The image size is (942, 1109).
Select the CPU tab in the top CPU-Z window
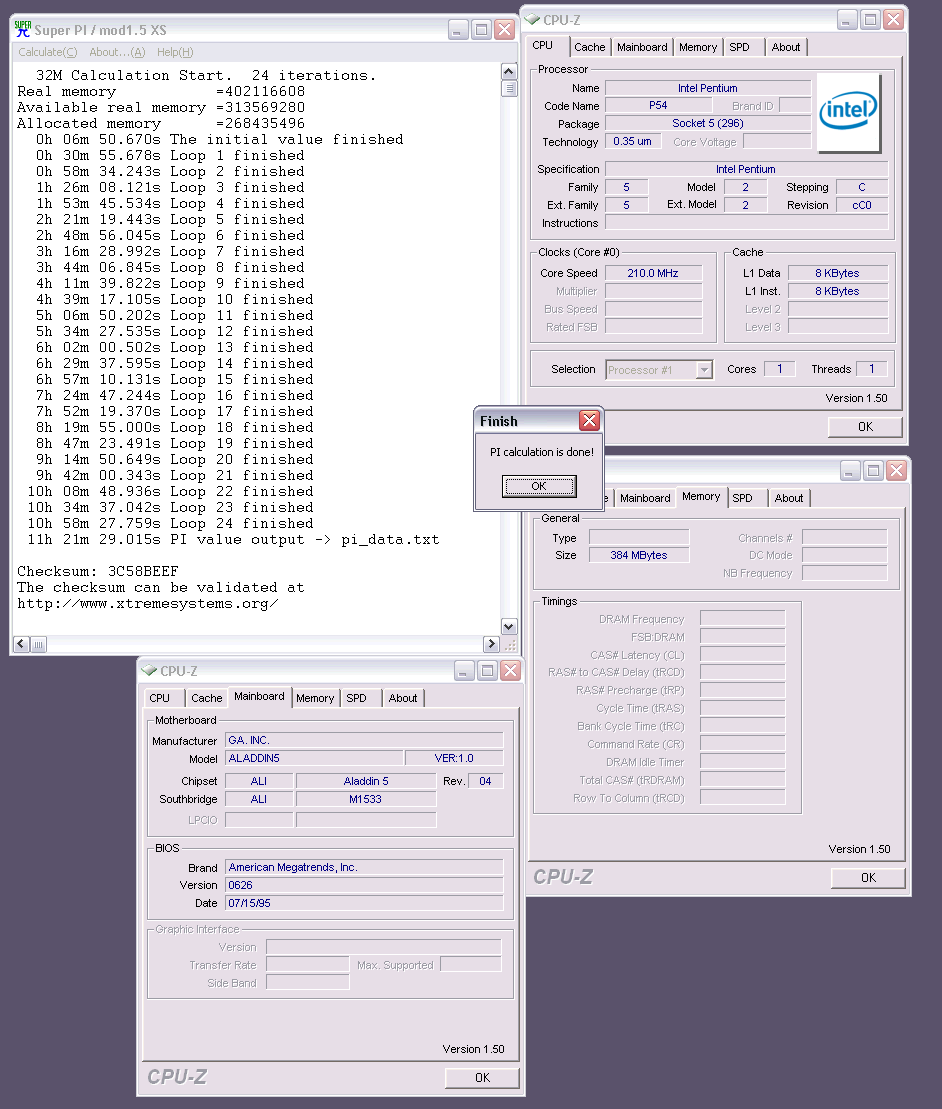click(x=542, y=45)
